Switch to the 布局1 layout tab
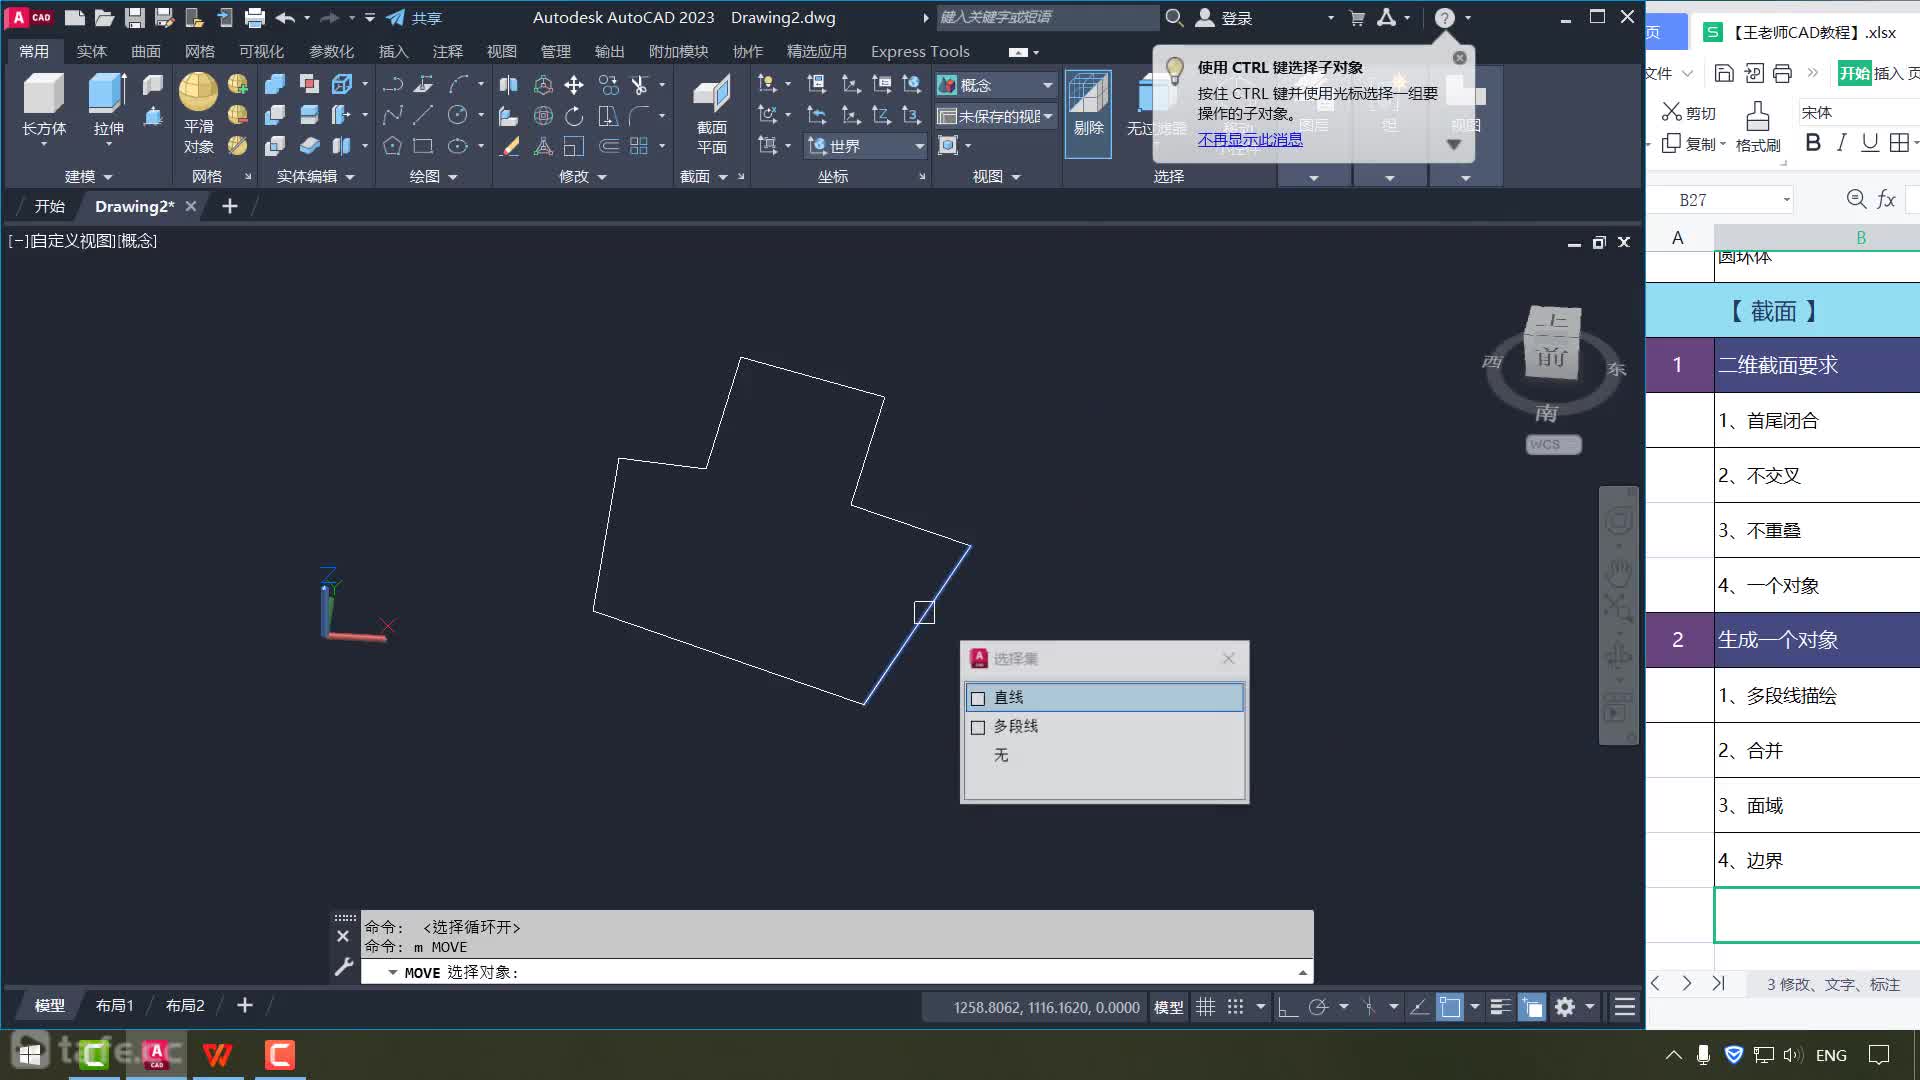Screen dimensions: 1920x1080 pyautogui.click(x=114, y=1005)
